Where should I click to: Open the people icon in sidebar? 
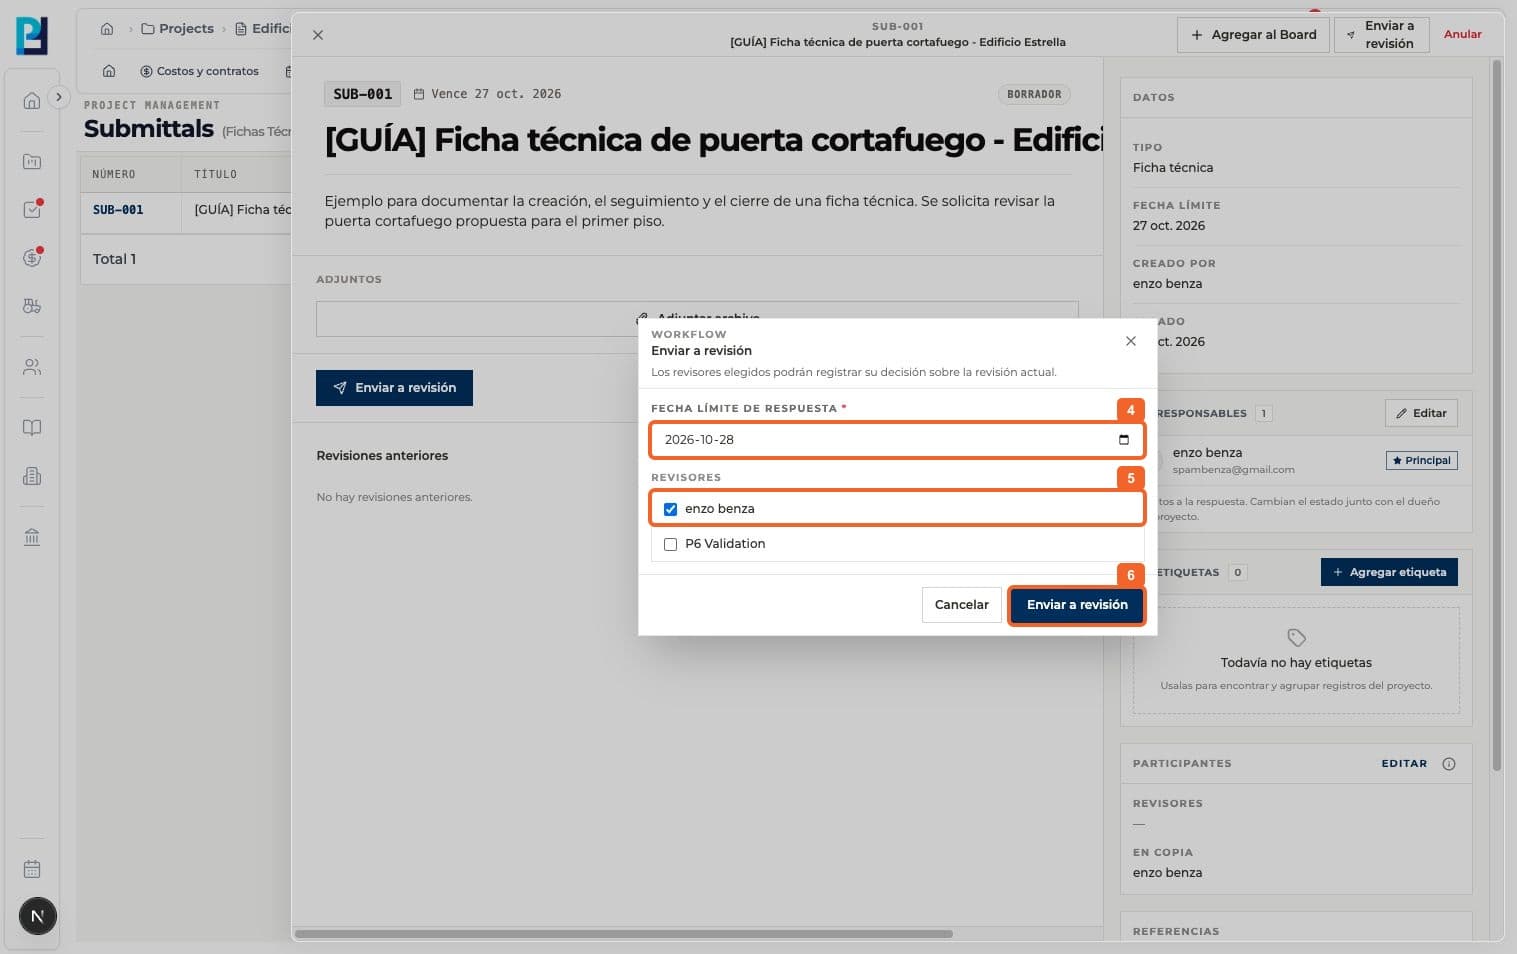point(32,367)
